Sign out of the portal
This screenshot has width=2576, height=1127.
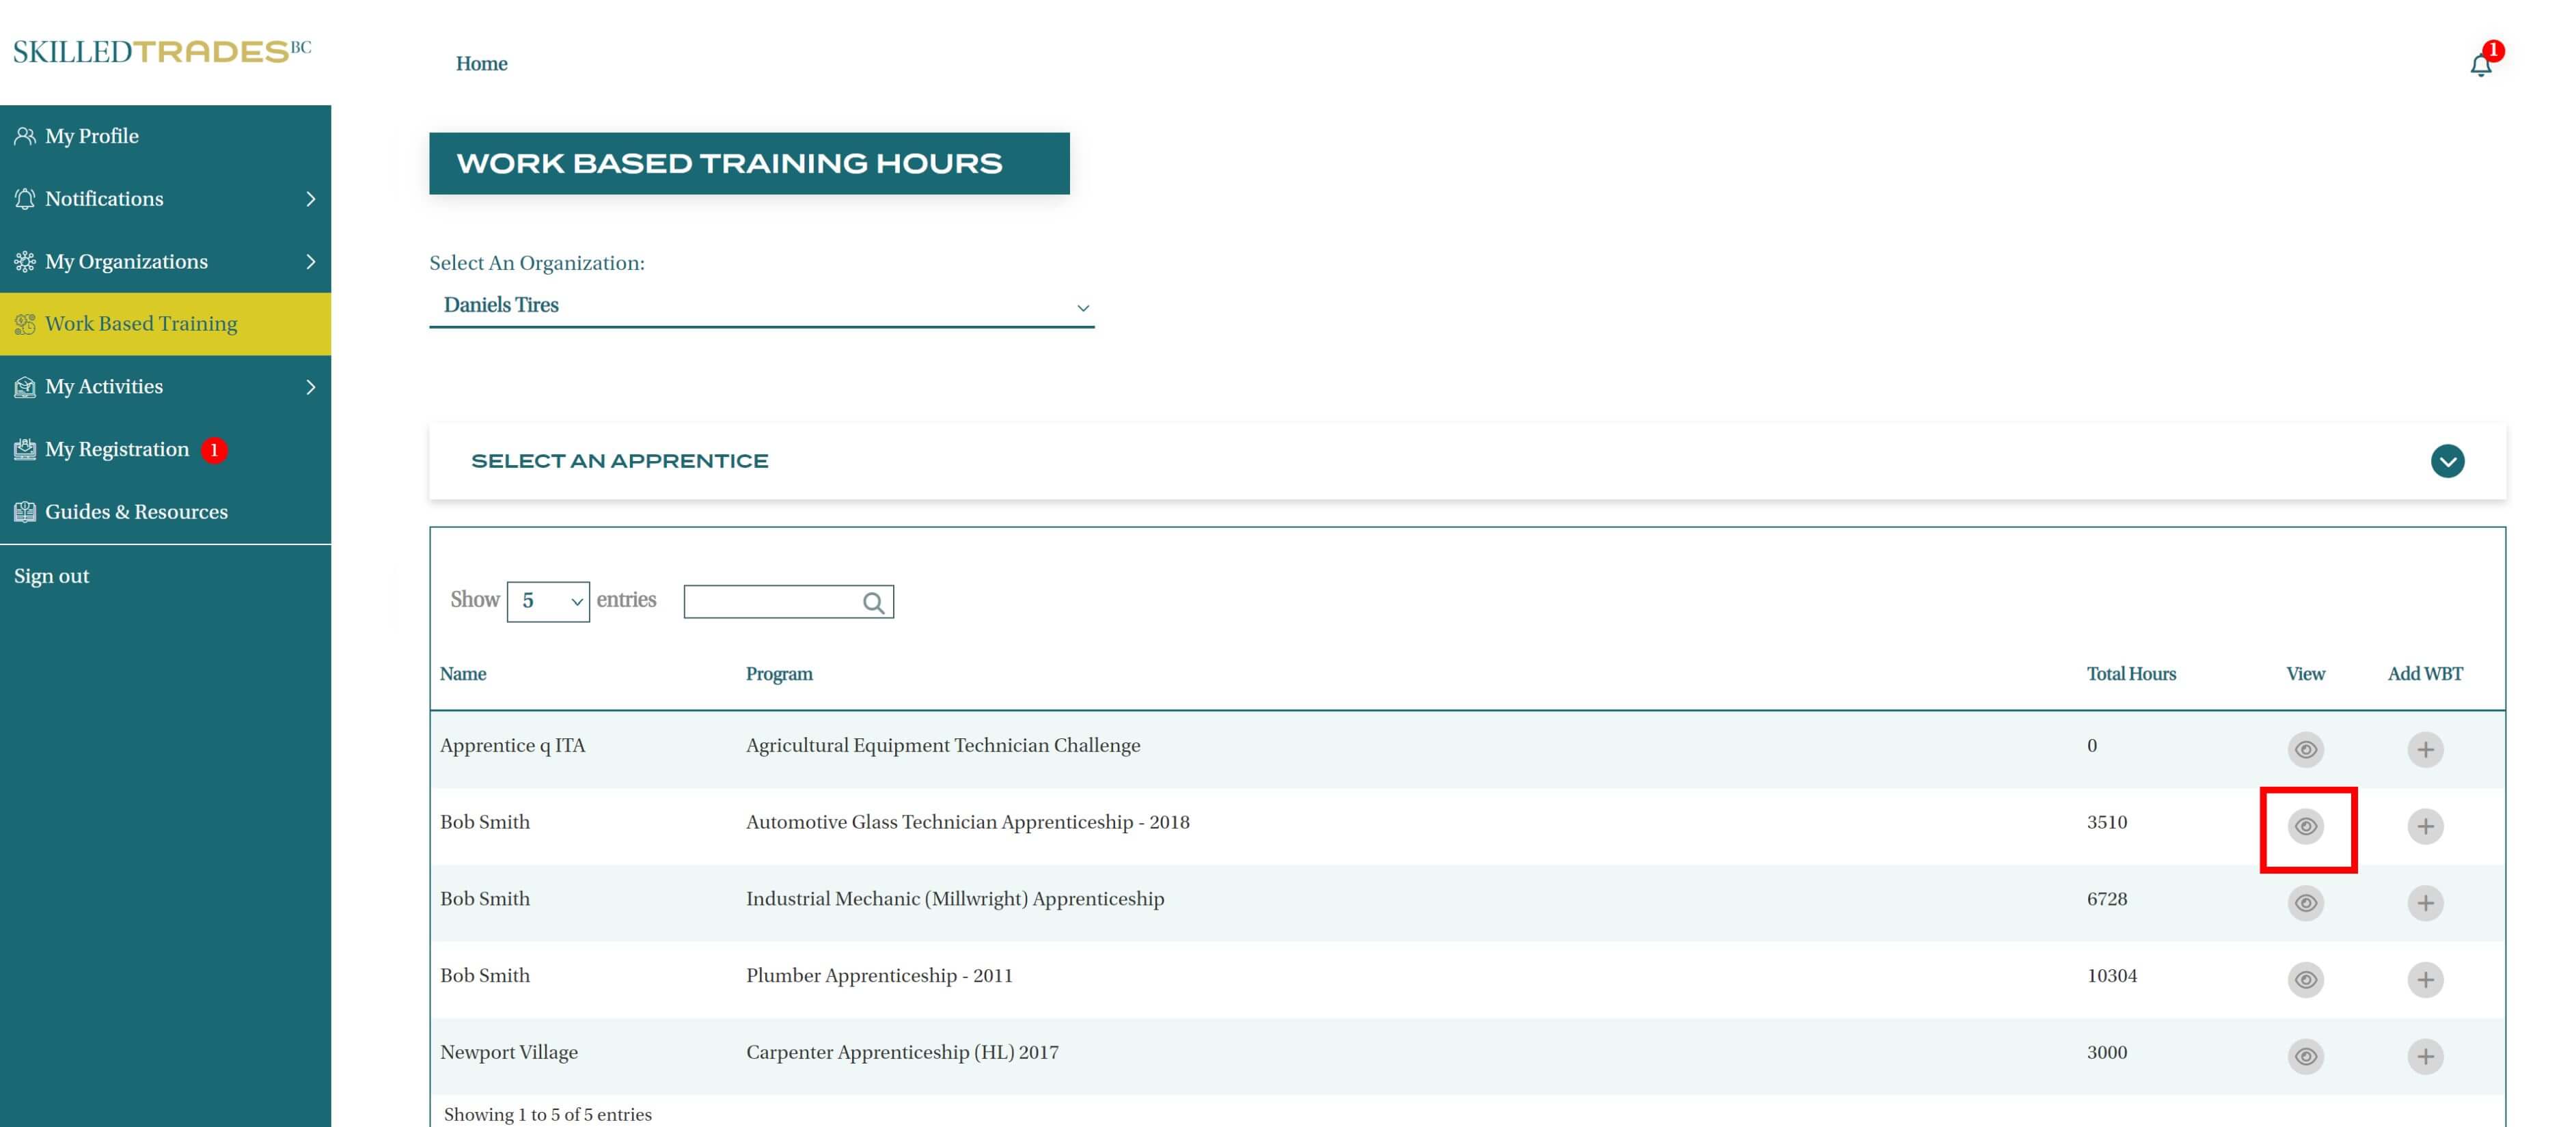point(52,576)
